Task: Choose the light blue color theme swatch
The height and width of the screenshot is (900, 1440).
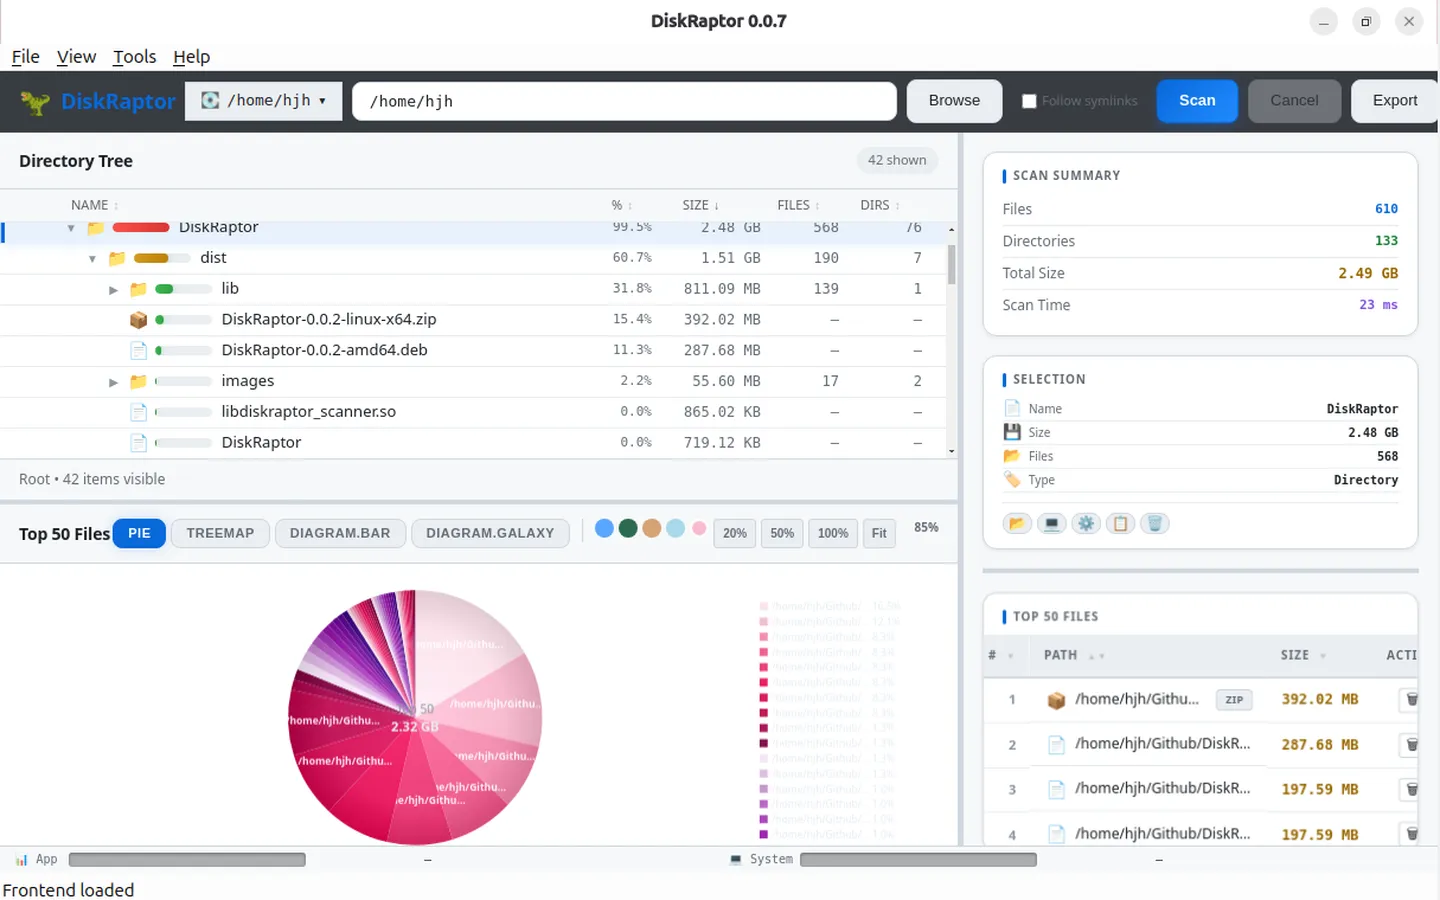Action: [676, 529]
